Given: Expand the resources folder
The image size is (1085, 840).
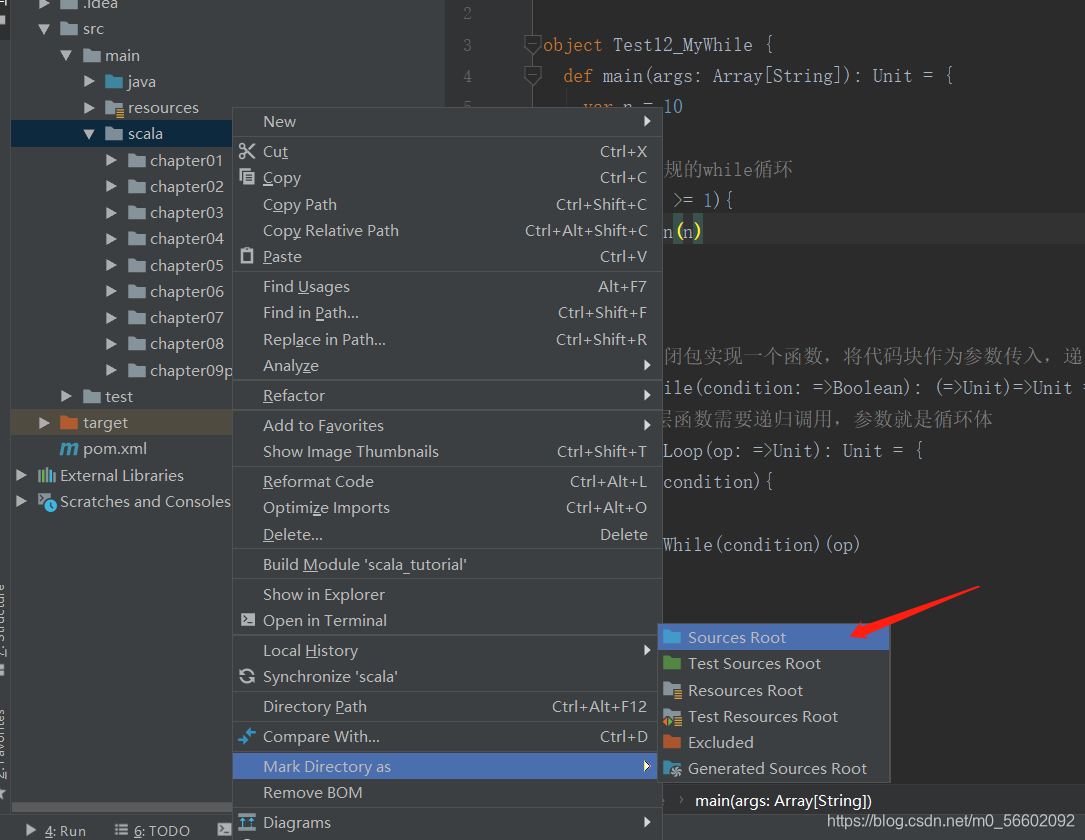Looking at the screenshot, I should pyautogui.click(x=89, y=107).
